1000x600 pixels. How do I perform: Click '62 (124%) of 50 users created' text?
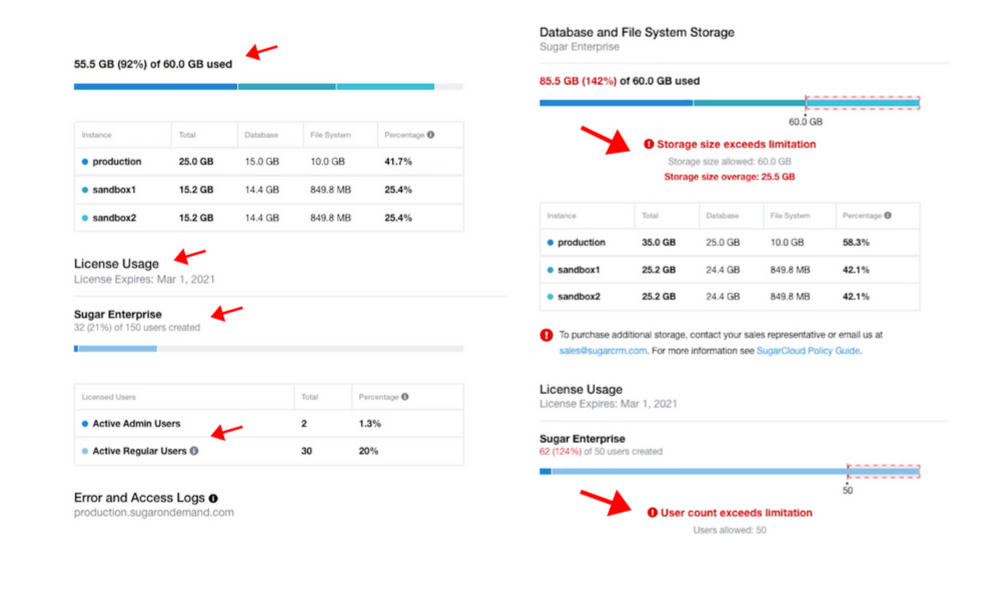(x=601, y=451)
